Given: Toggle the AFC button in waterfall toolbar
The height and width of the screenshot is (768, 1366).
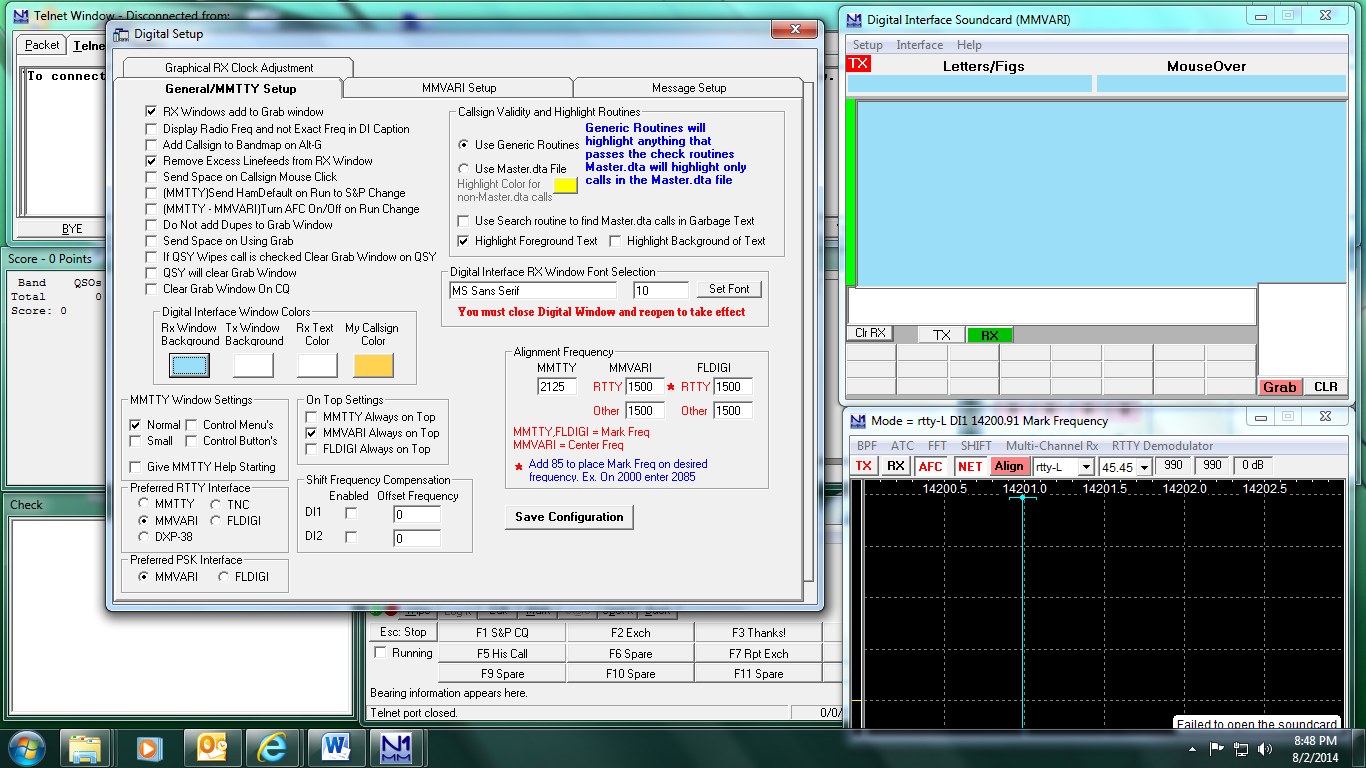Looking at the screenshot, I should [930, 466].
